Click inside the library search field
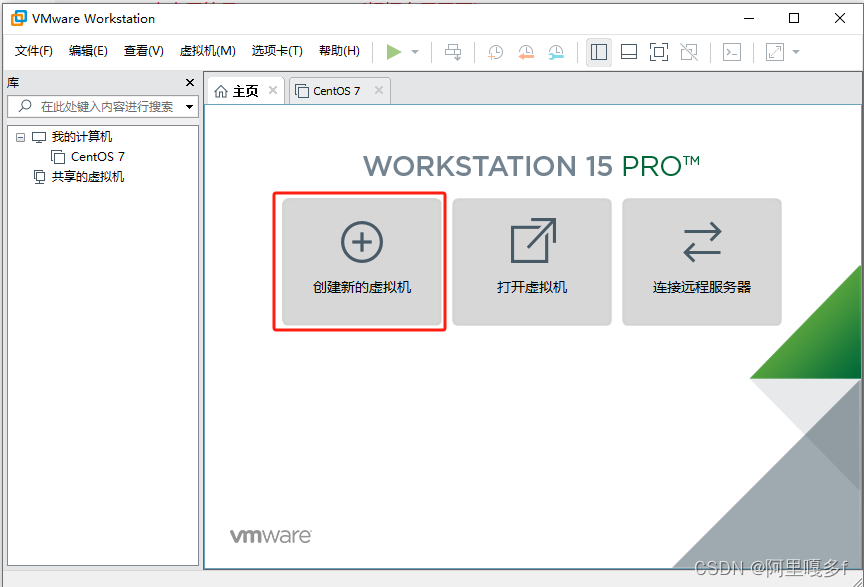The height and width of the screenshot is (587, 864). pyautogui.click(x=100, y=107)
